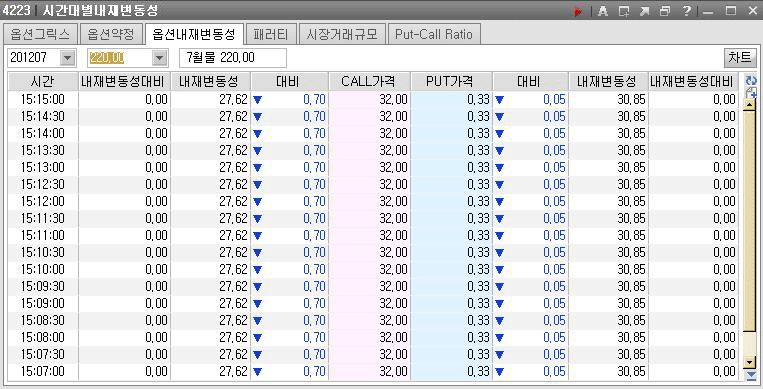This screenshot has width=763, height=389.
Task: Select the 15:14:30 time cell
Action: tap(43, 117)
